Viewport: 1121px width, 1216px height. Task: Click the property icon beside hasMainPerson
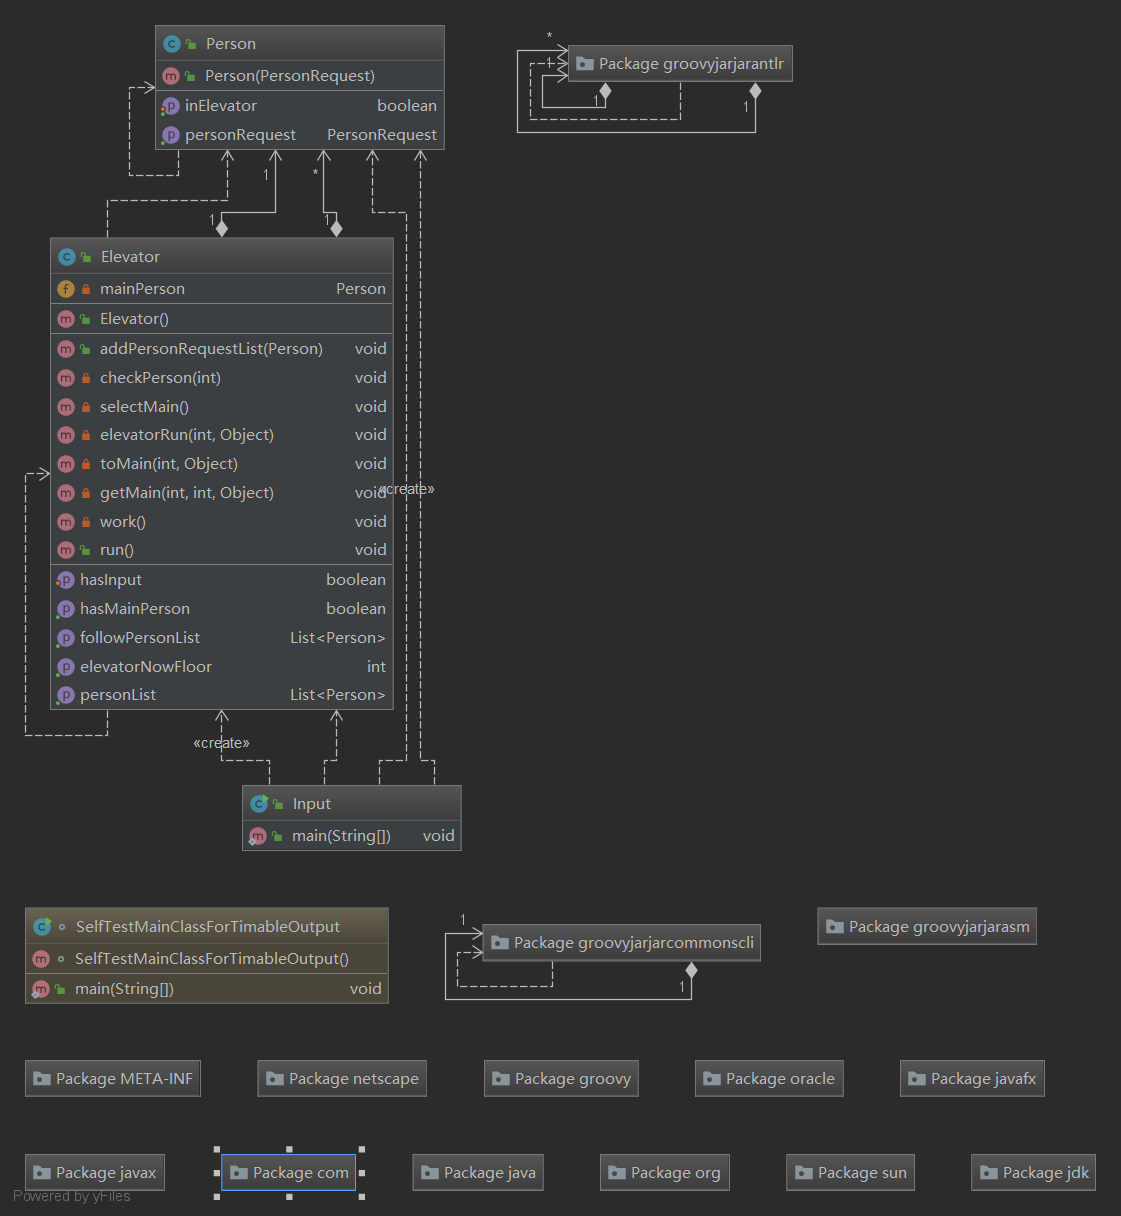point(66,609)
